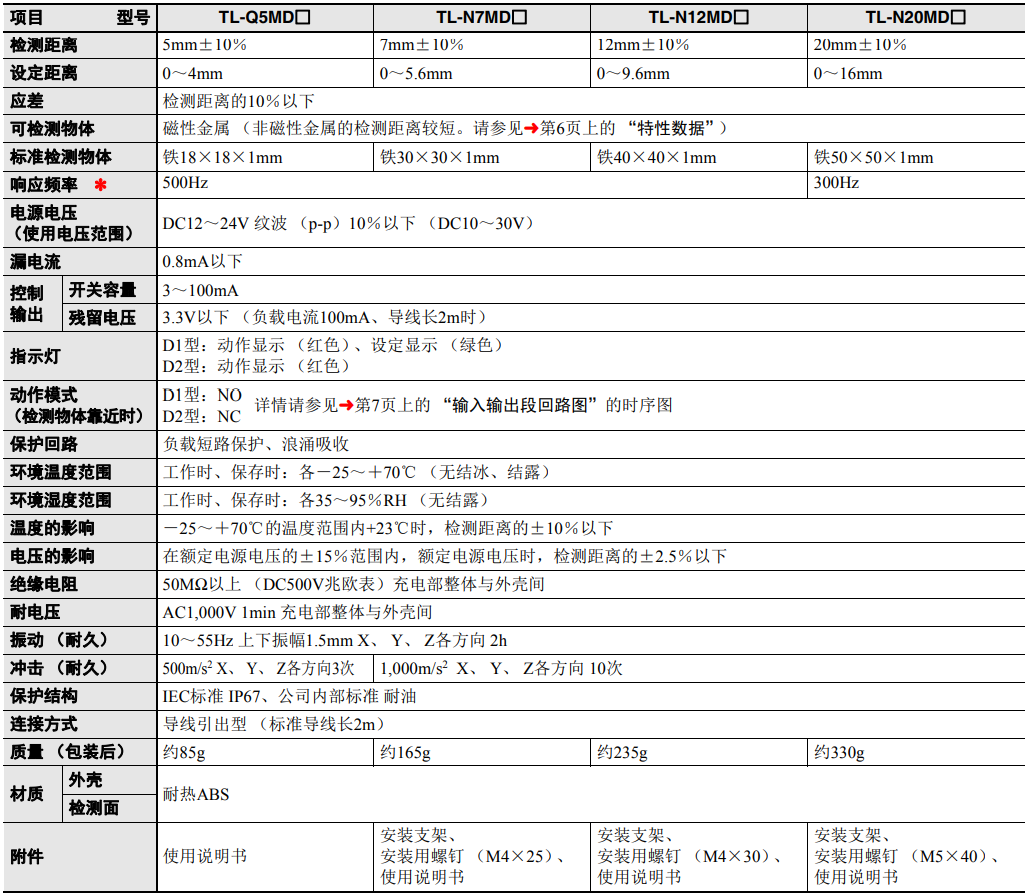Click the 电压的影响 row label

point(52,556)
